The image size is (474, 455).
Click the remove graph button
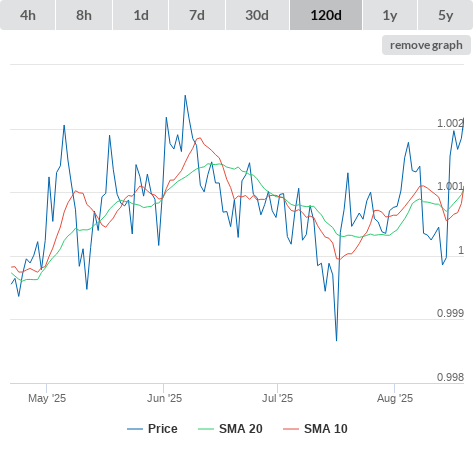click(x=426, y=45)
